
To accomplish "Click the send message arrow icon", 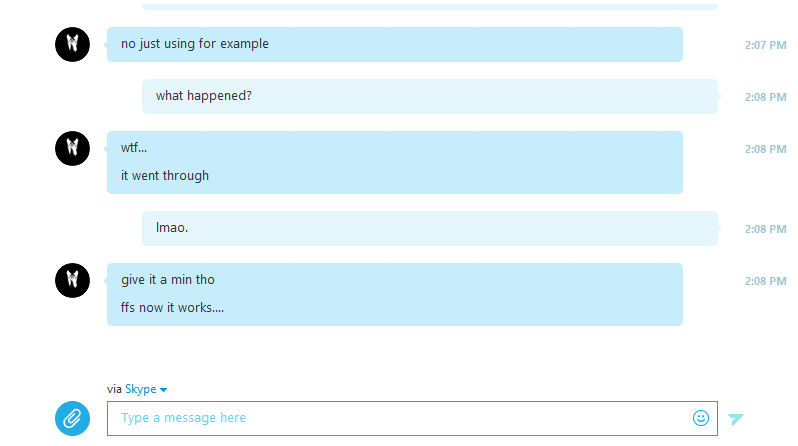I will pos(735,419).
